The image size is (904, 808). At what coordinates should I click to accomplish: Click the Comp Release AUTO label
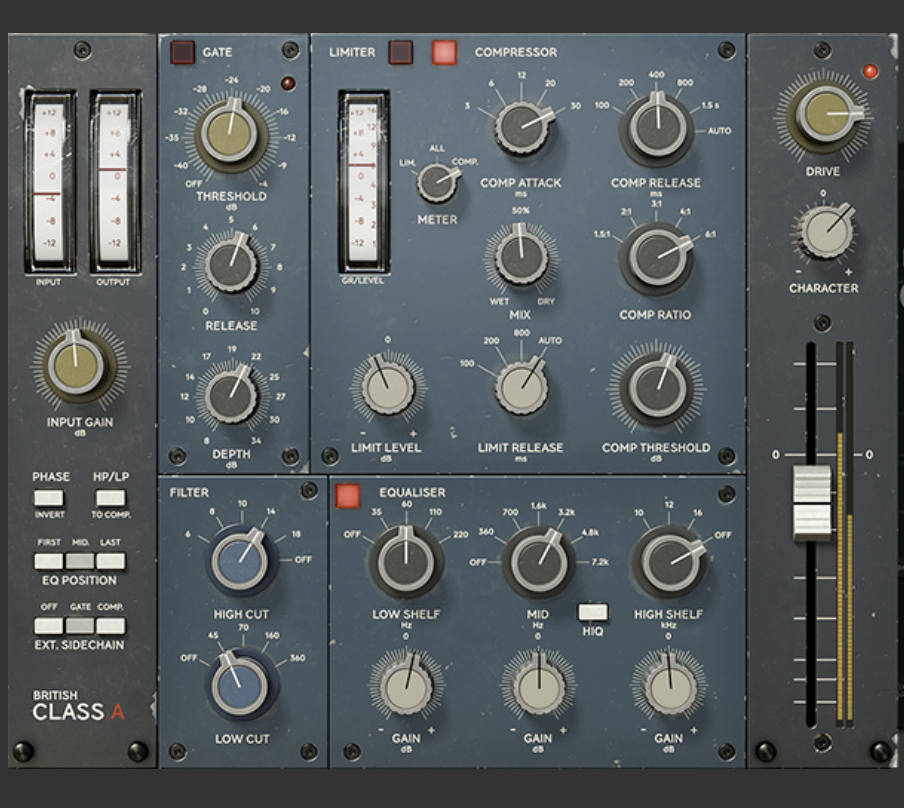point(720,131)
